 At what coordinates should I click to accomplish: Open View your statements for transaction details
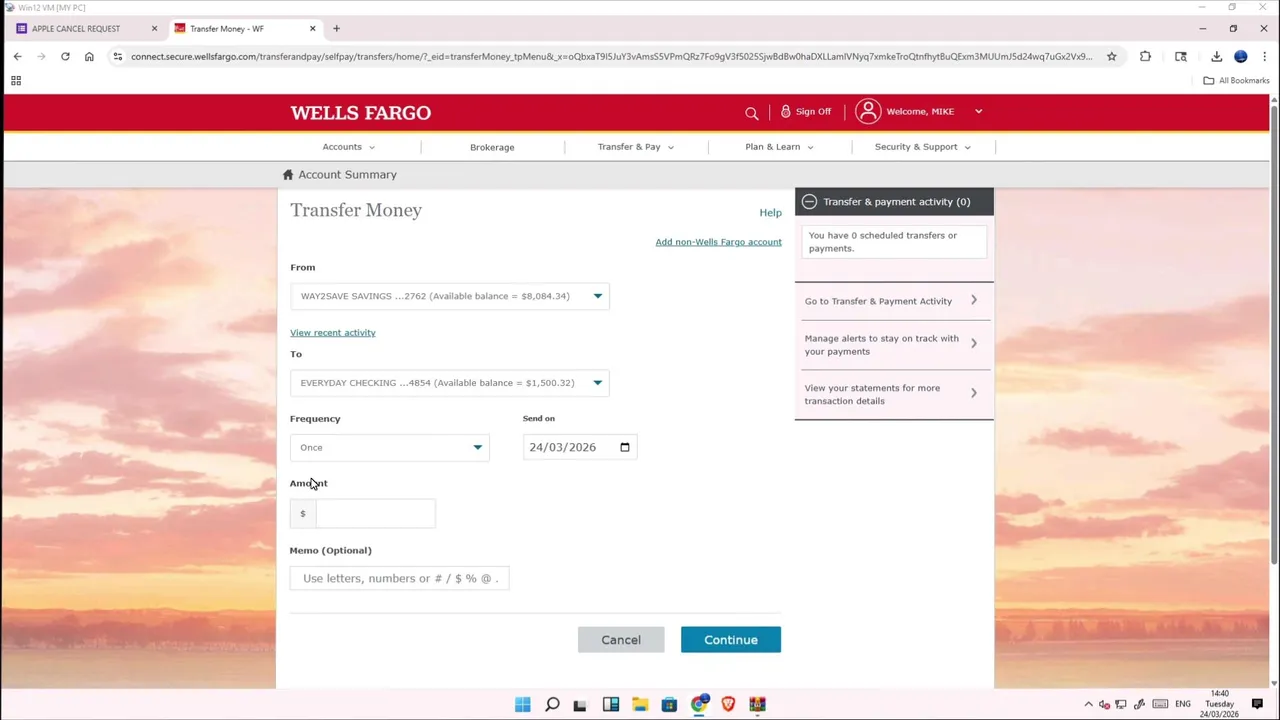tap(893, 395)
